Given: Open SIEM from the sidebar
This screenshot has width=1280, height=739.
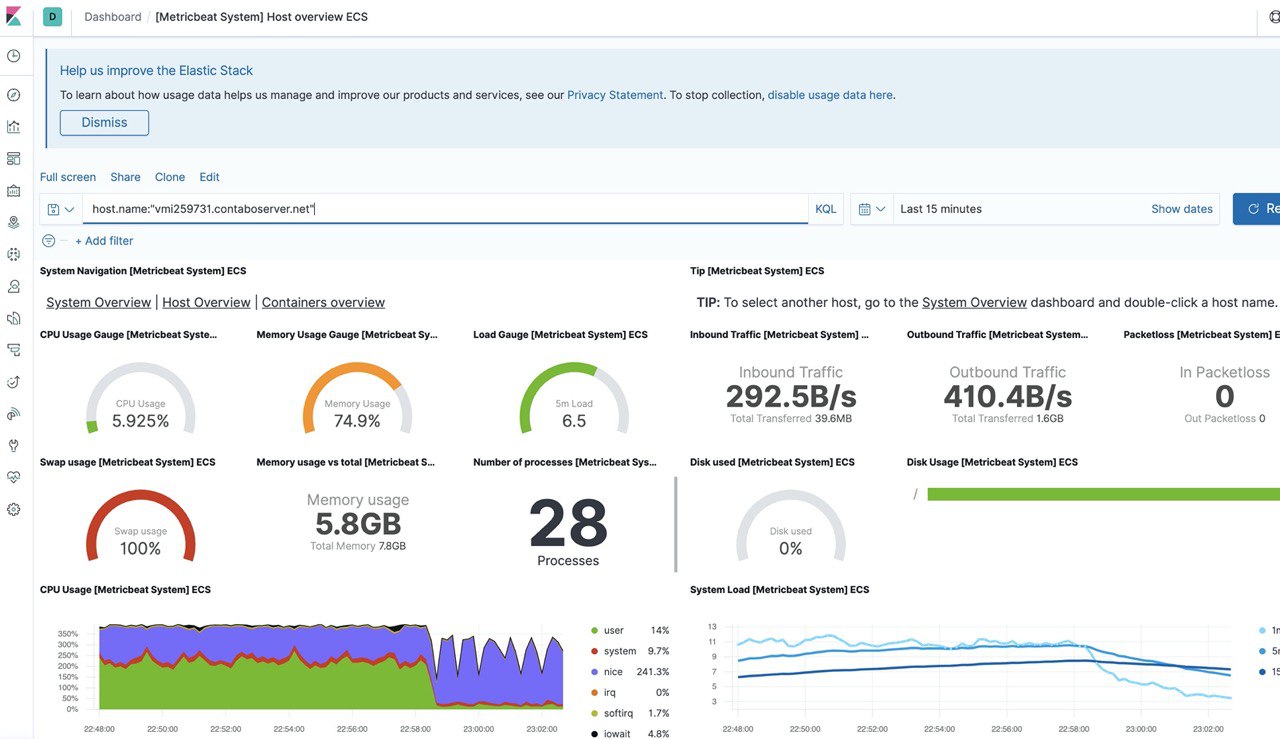Looking at the screenshot, I should click(13, 414).
